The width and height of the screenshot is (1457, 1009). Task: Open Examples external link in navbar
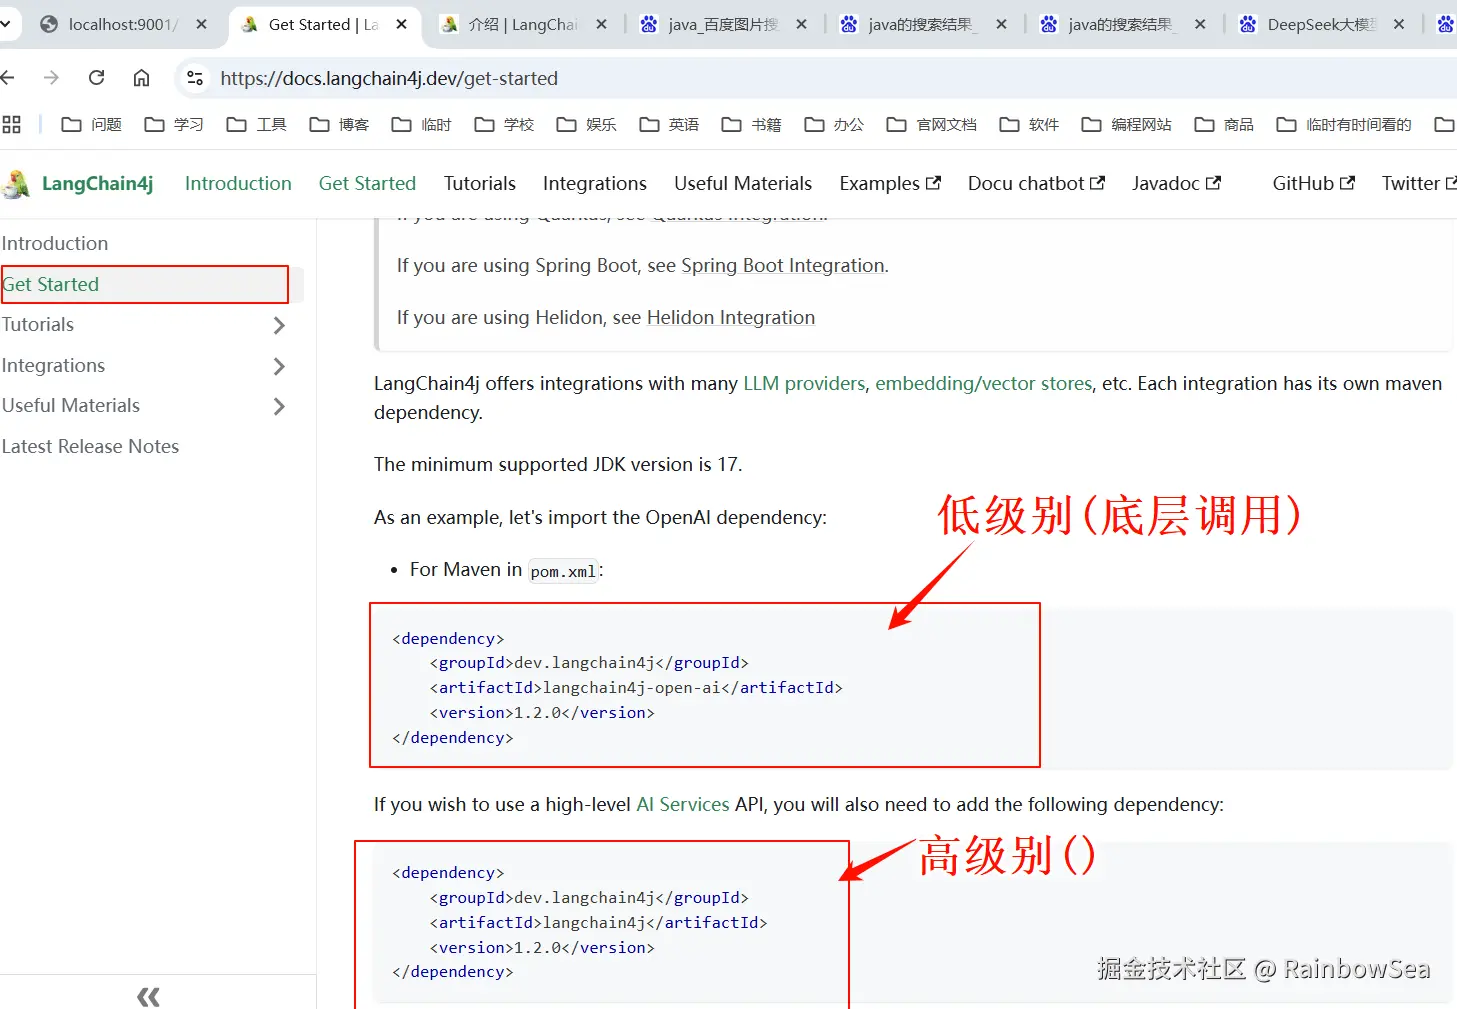(x=890, y=183)
